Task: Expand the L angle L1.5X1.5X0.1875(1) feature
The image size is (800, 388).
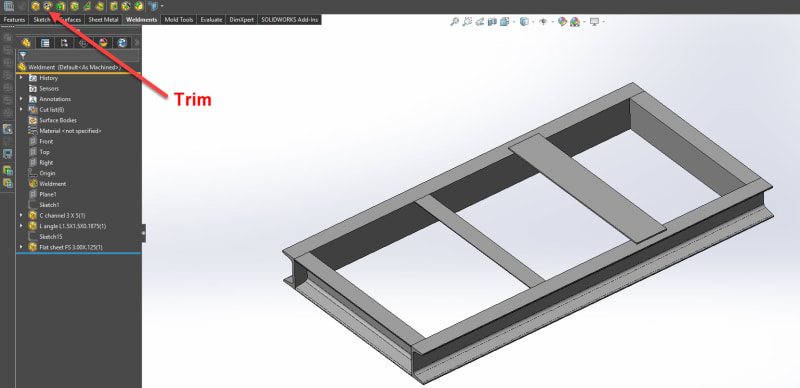Action: tap(21, 226)
